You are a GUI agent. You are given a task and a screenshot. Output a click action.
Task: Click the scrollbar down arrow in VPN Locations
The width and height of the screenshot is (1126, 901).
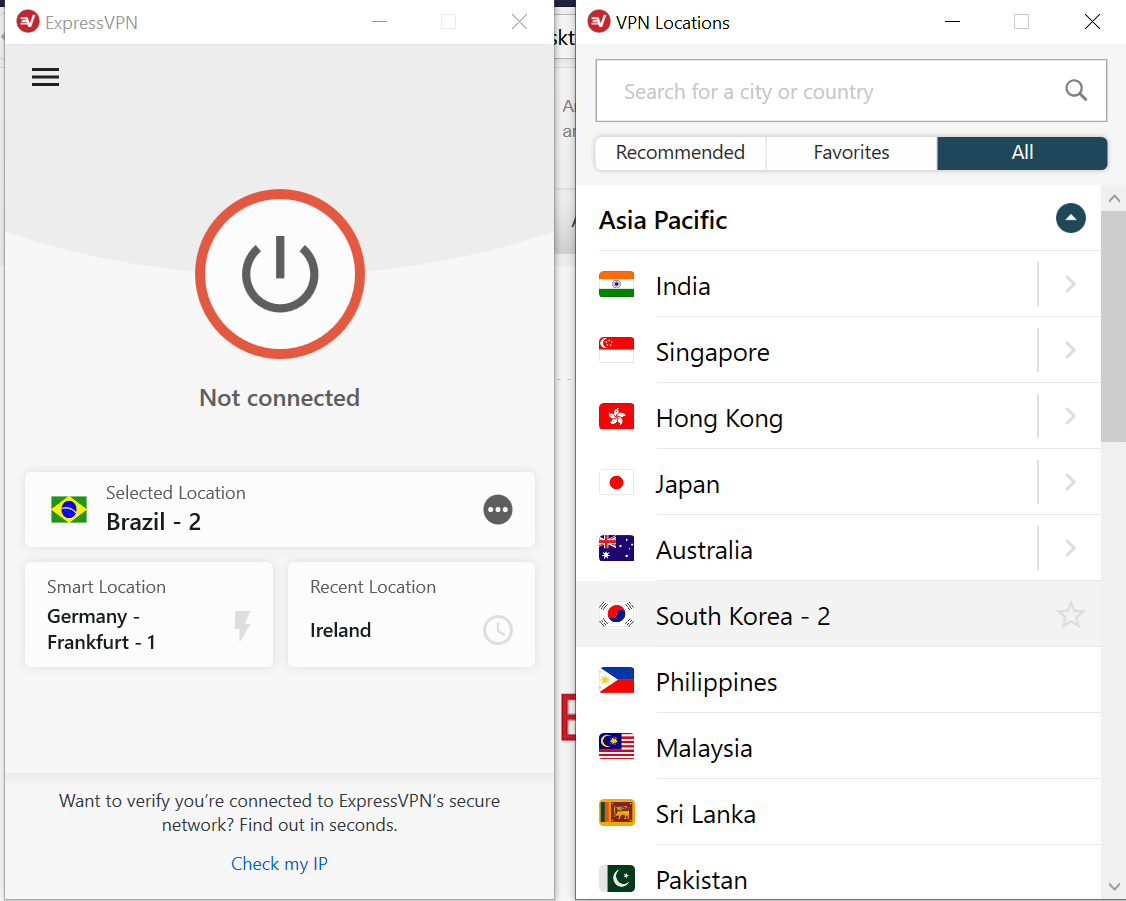pyautogui.click(x=1114, y=887)
